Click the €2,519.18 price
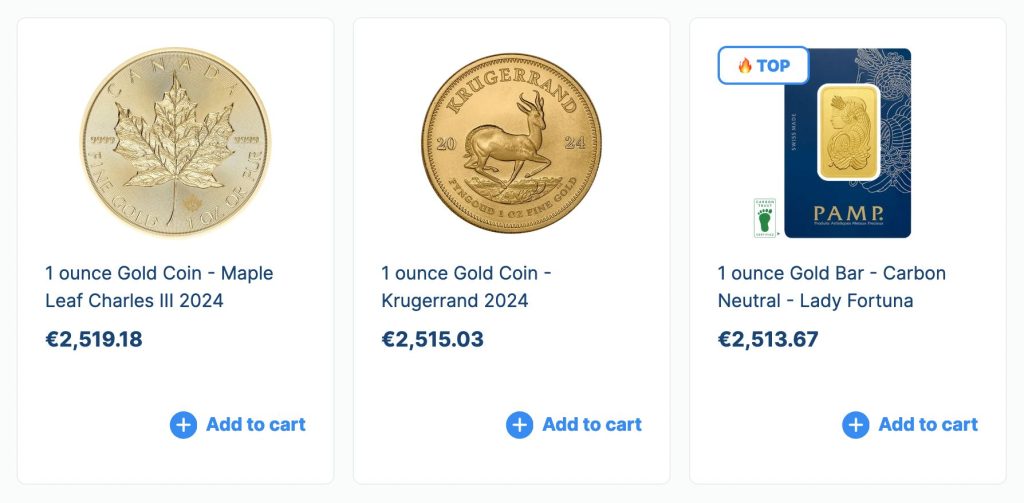 pos(94,339)
